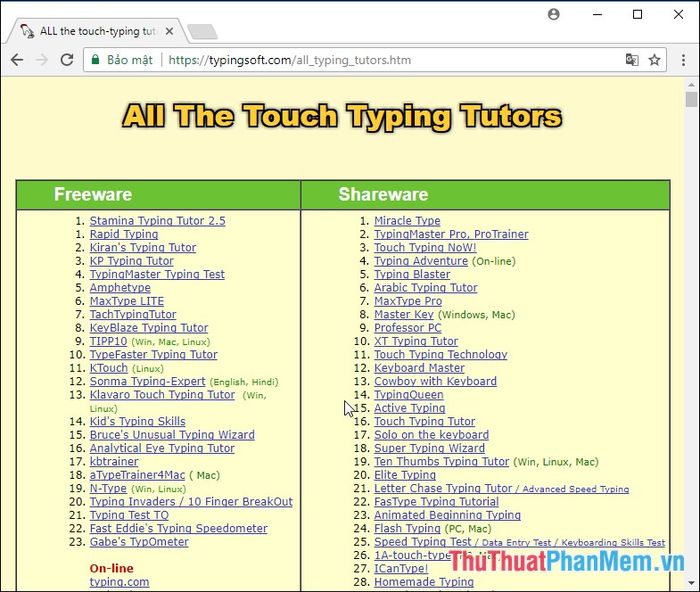View site security padlock info
The width and height of the screenshot is (700, 592).
pos(95,59)
